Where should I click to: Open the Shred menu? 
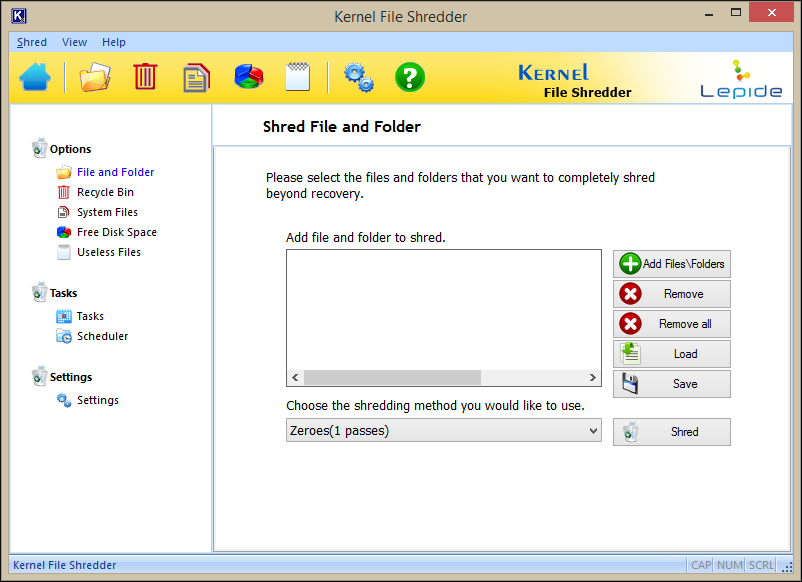point(32,42)
